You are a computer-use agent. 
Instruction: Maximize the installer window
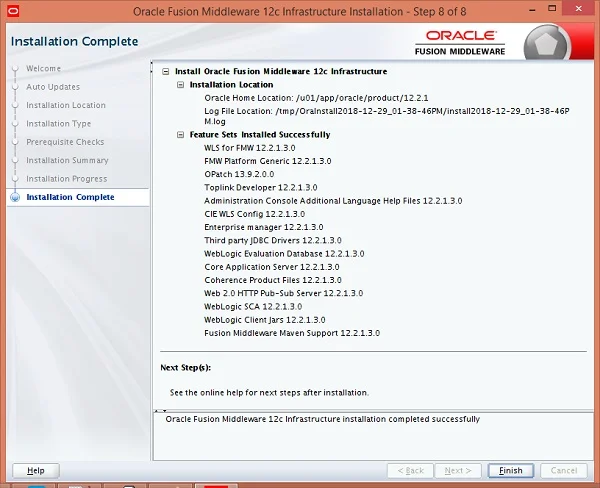[552, 8]
